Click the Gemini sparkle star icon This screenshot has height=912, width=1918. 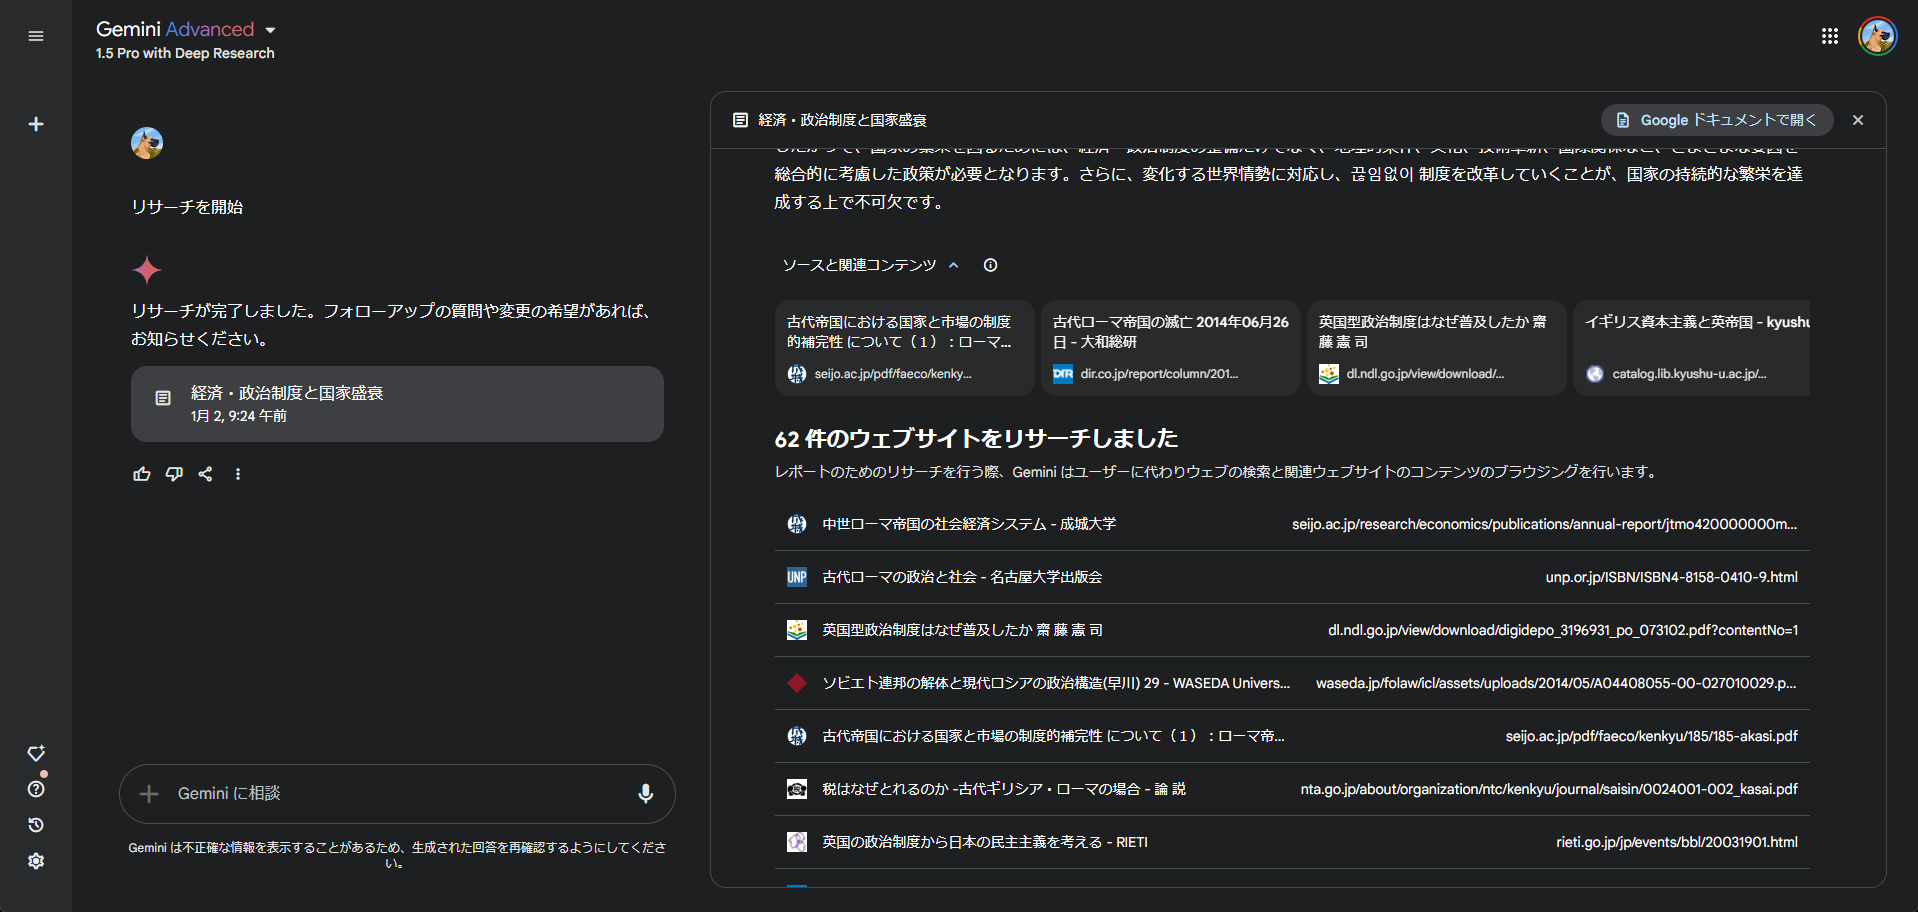(147, 270)
